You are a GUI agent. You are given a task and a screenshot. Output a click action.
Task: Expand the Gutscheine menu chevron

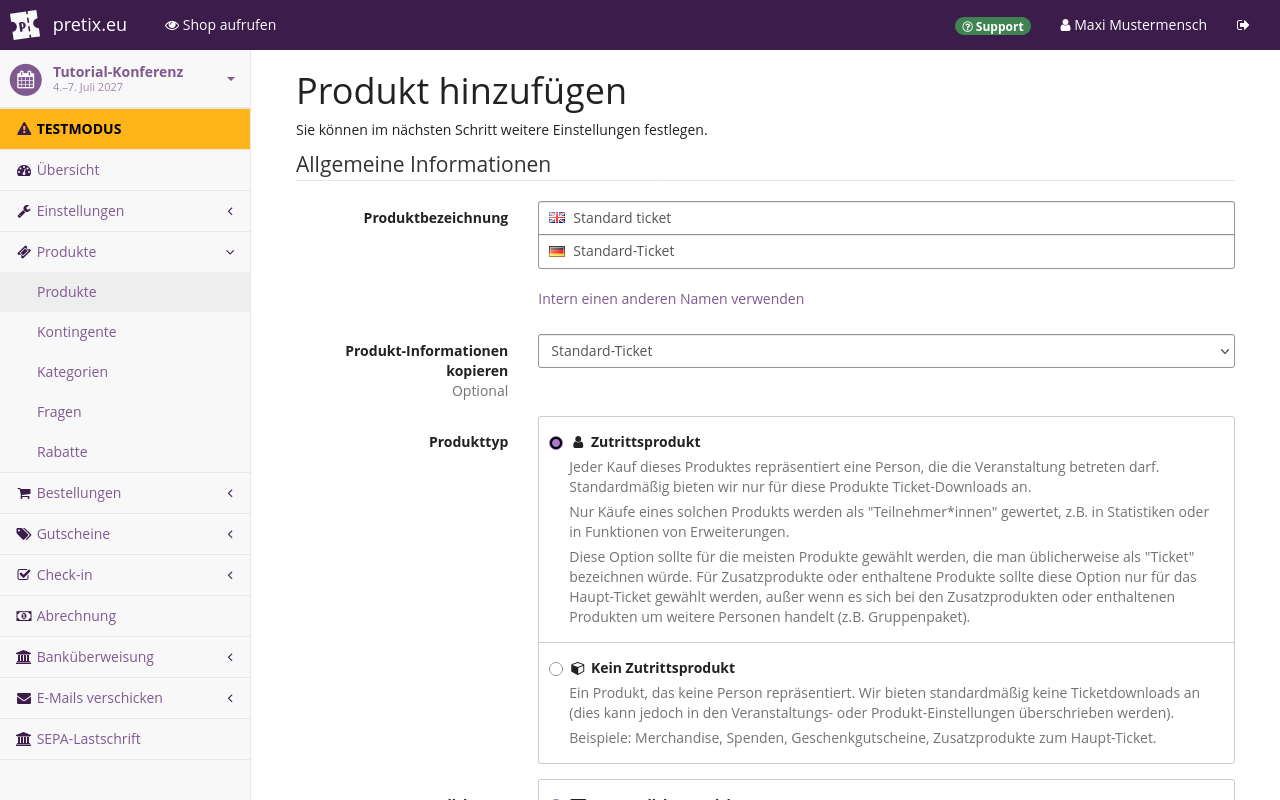230,534
